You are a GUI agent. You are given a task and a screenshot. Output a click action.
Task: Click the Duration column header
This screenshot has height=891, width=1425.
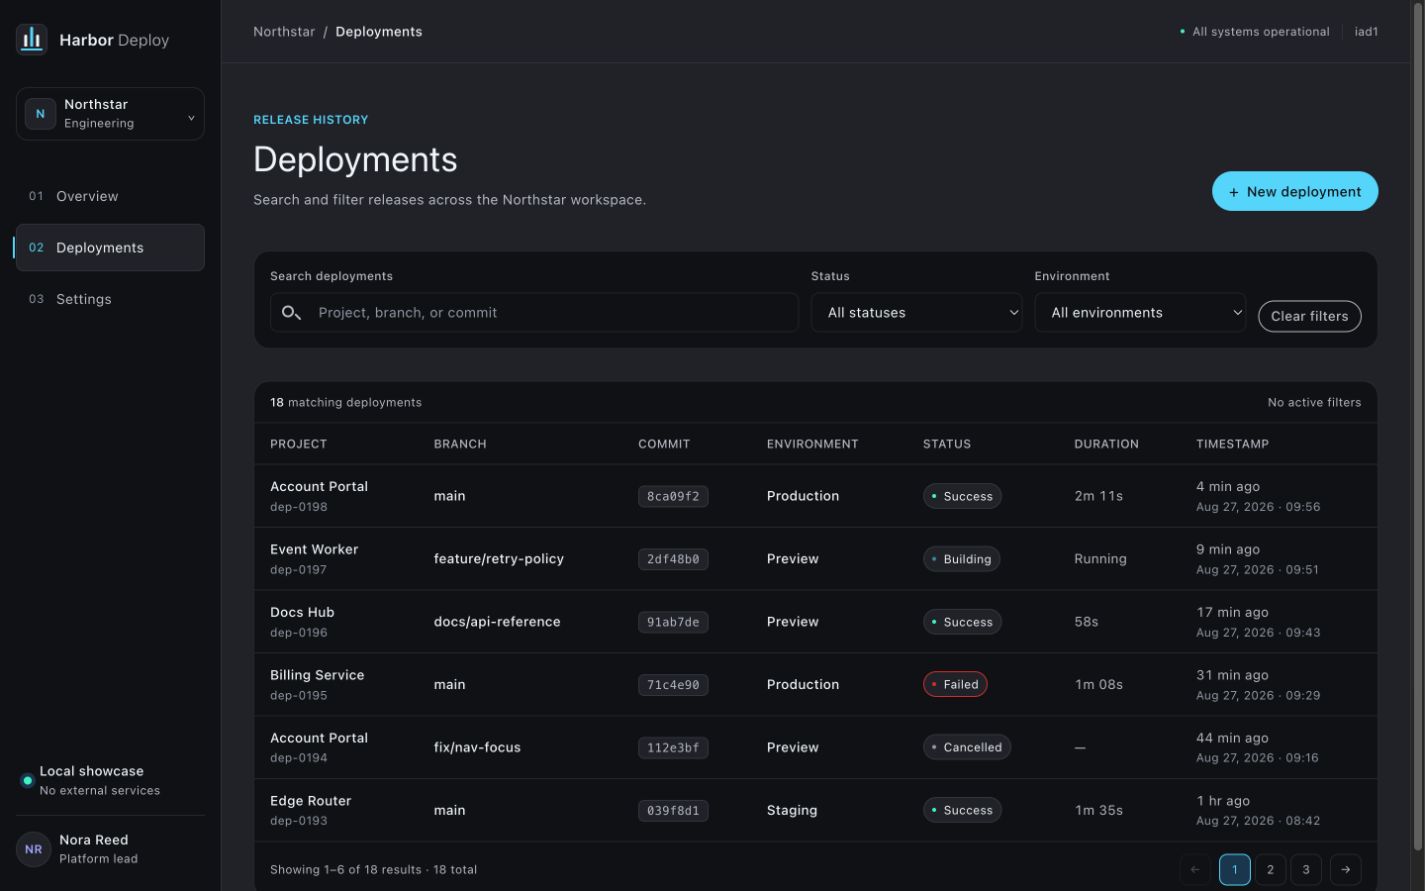1106,444
